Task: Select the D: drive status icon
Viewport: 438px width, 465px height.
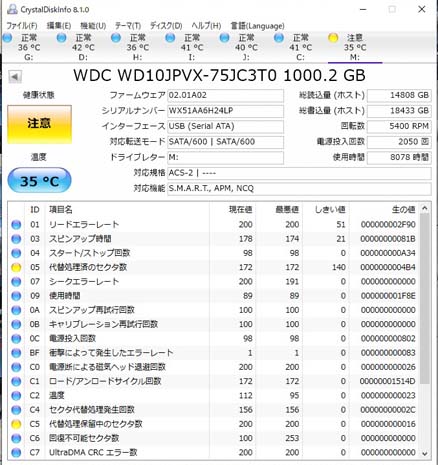Action: (x=61, y=38)
